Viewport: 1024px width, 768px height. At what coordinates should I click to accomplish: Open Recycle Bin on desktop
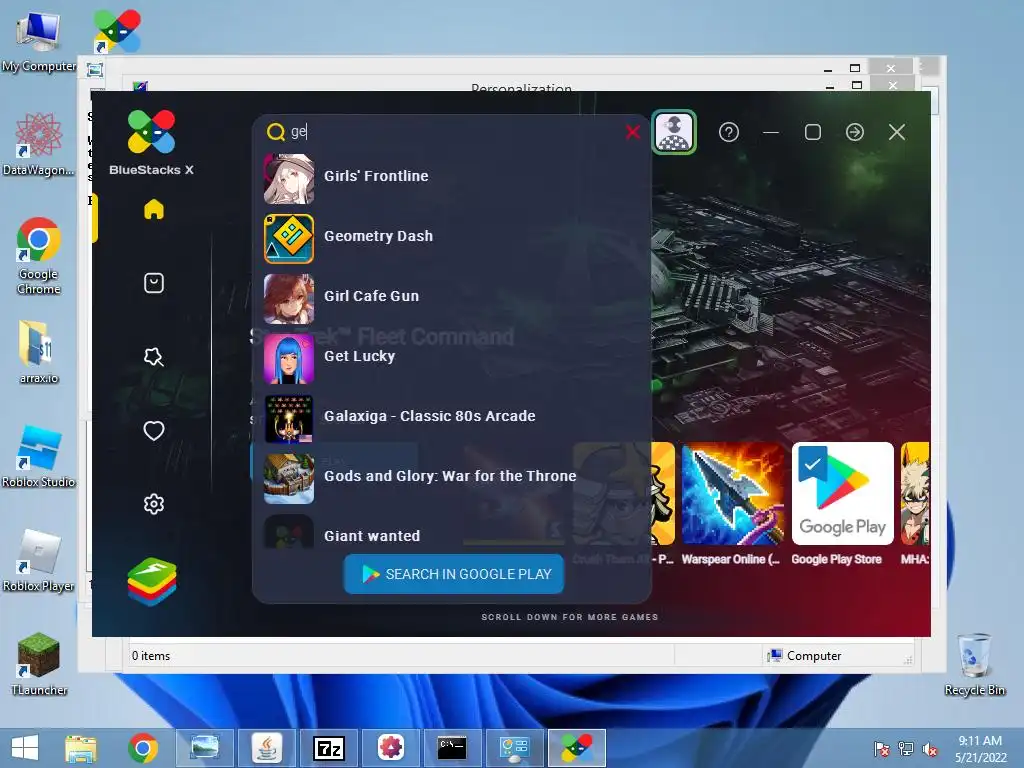[975, 665]
